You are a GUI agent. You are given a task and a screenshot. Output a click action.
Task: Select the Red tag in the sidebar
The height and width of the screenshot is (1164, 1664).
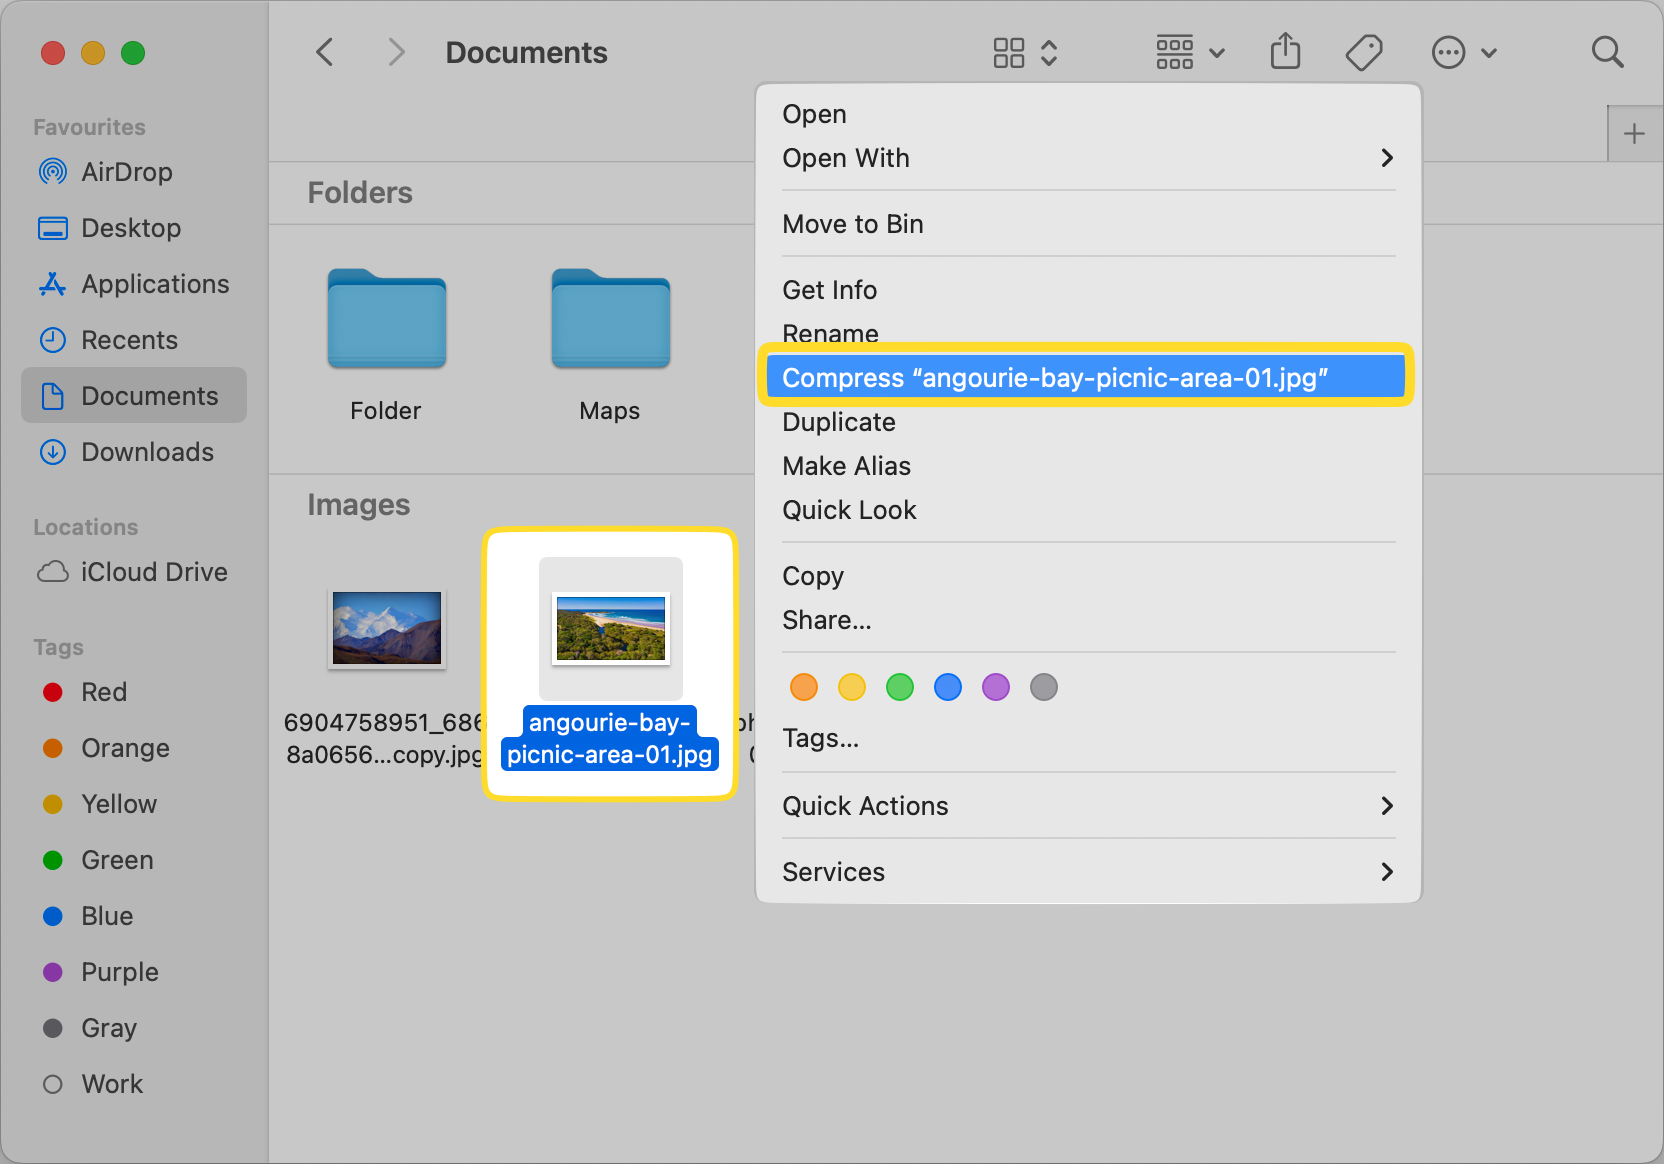click(x=103, y=691)
